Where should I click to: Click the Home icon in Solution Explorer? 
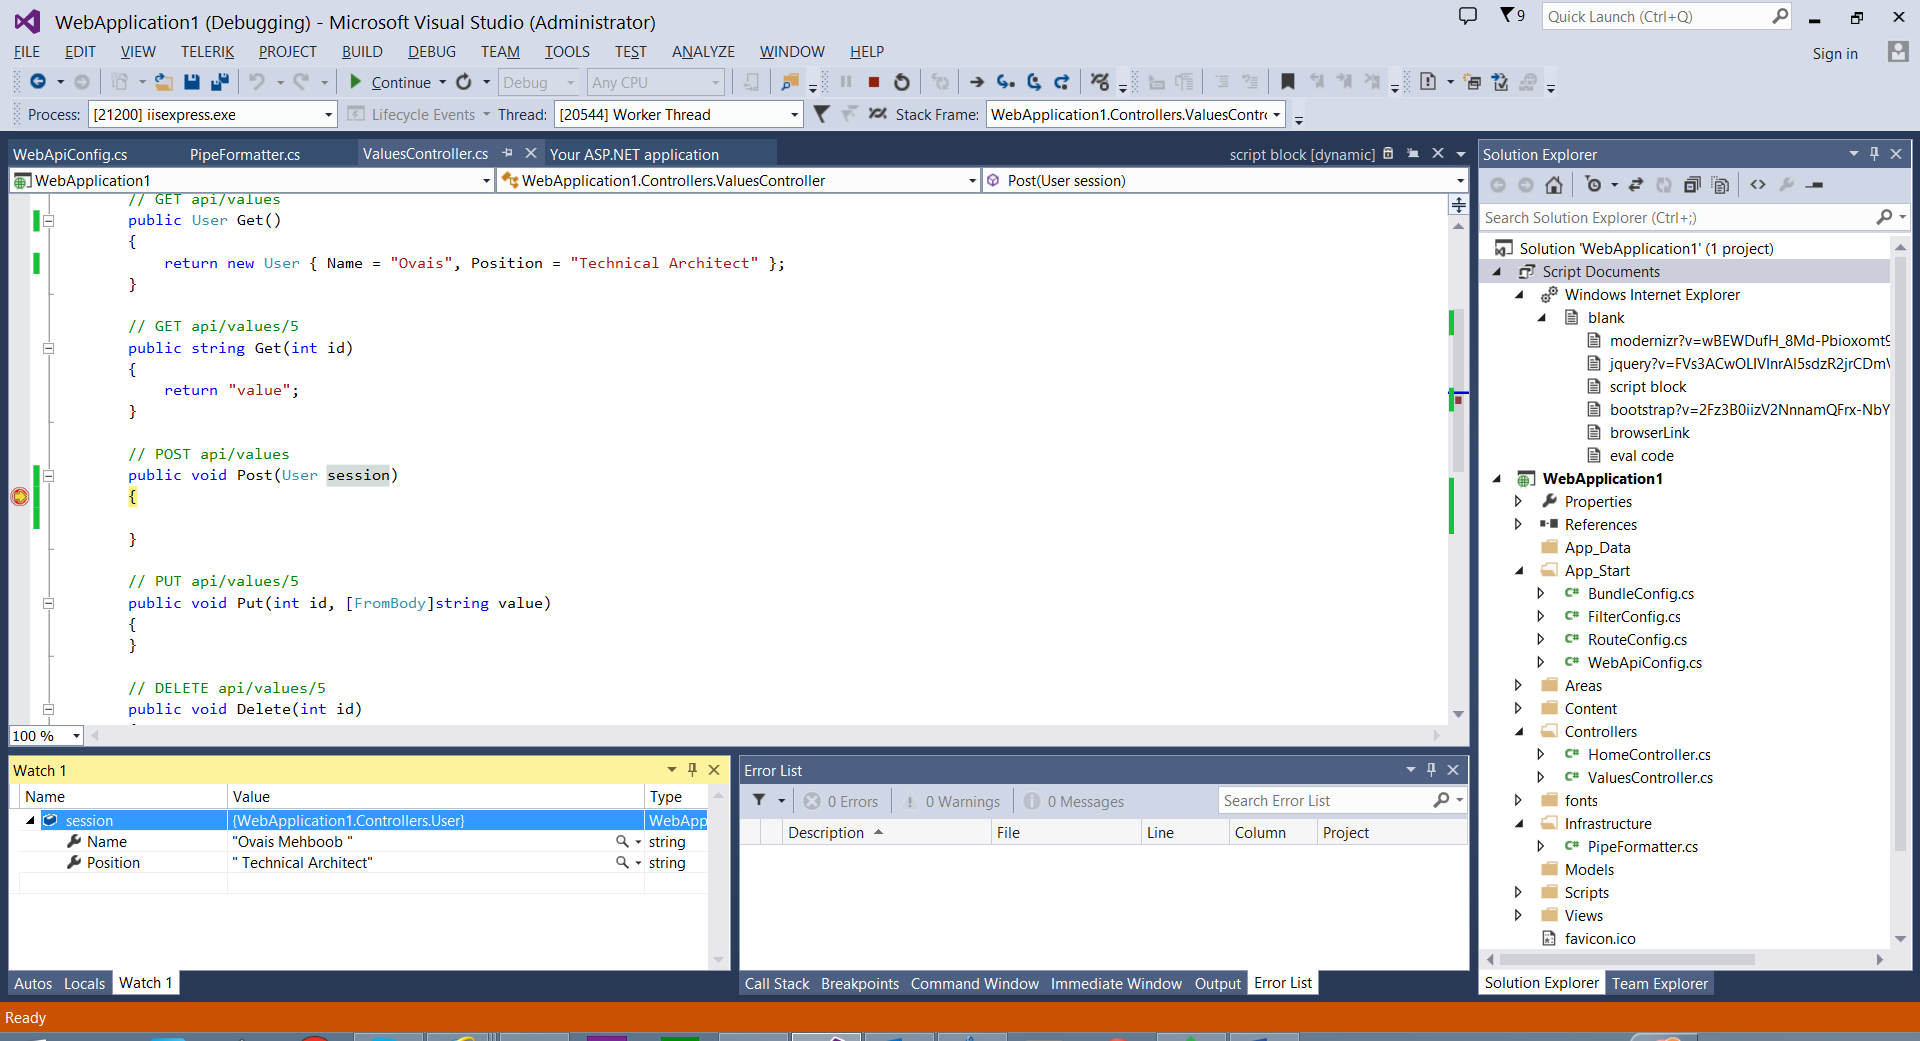1554,185
